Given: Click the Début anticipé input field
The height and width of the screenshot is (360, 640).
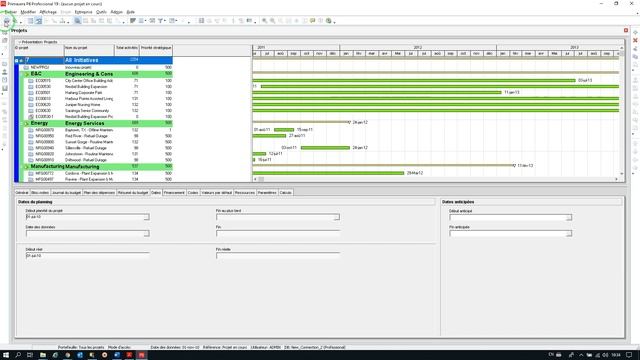Looking at the screenshot, I should (x=508, y=218).
